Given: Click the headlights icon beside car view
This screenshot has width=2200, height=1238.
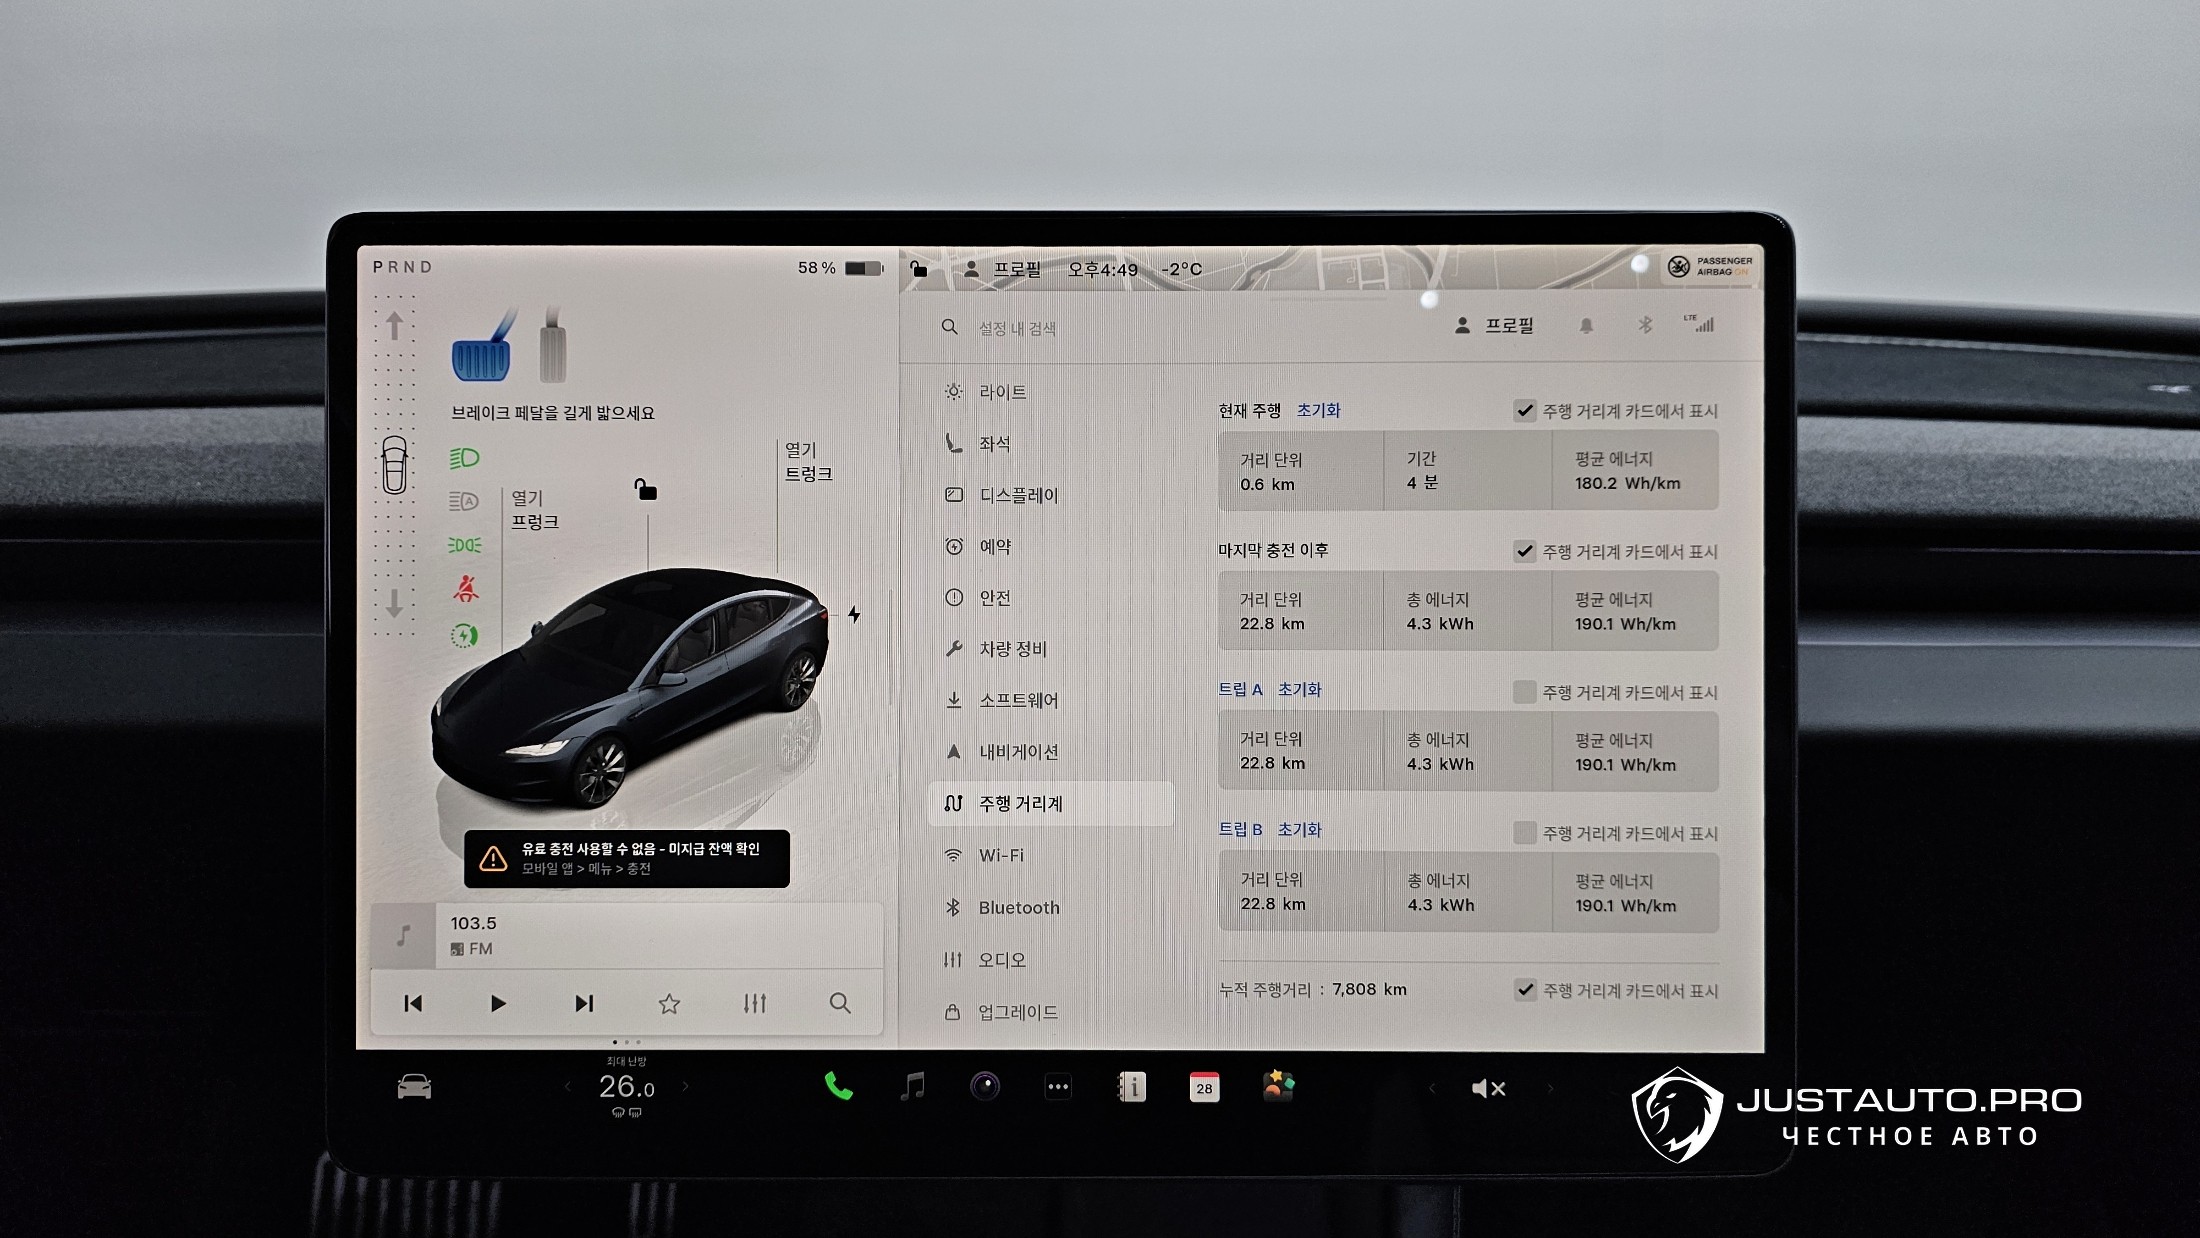Looking at the screenshot, I should 464,458.
